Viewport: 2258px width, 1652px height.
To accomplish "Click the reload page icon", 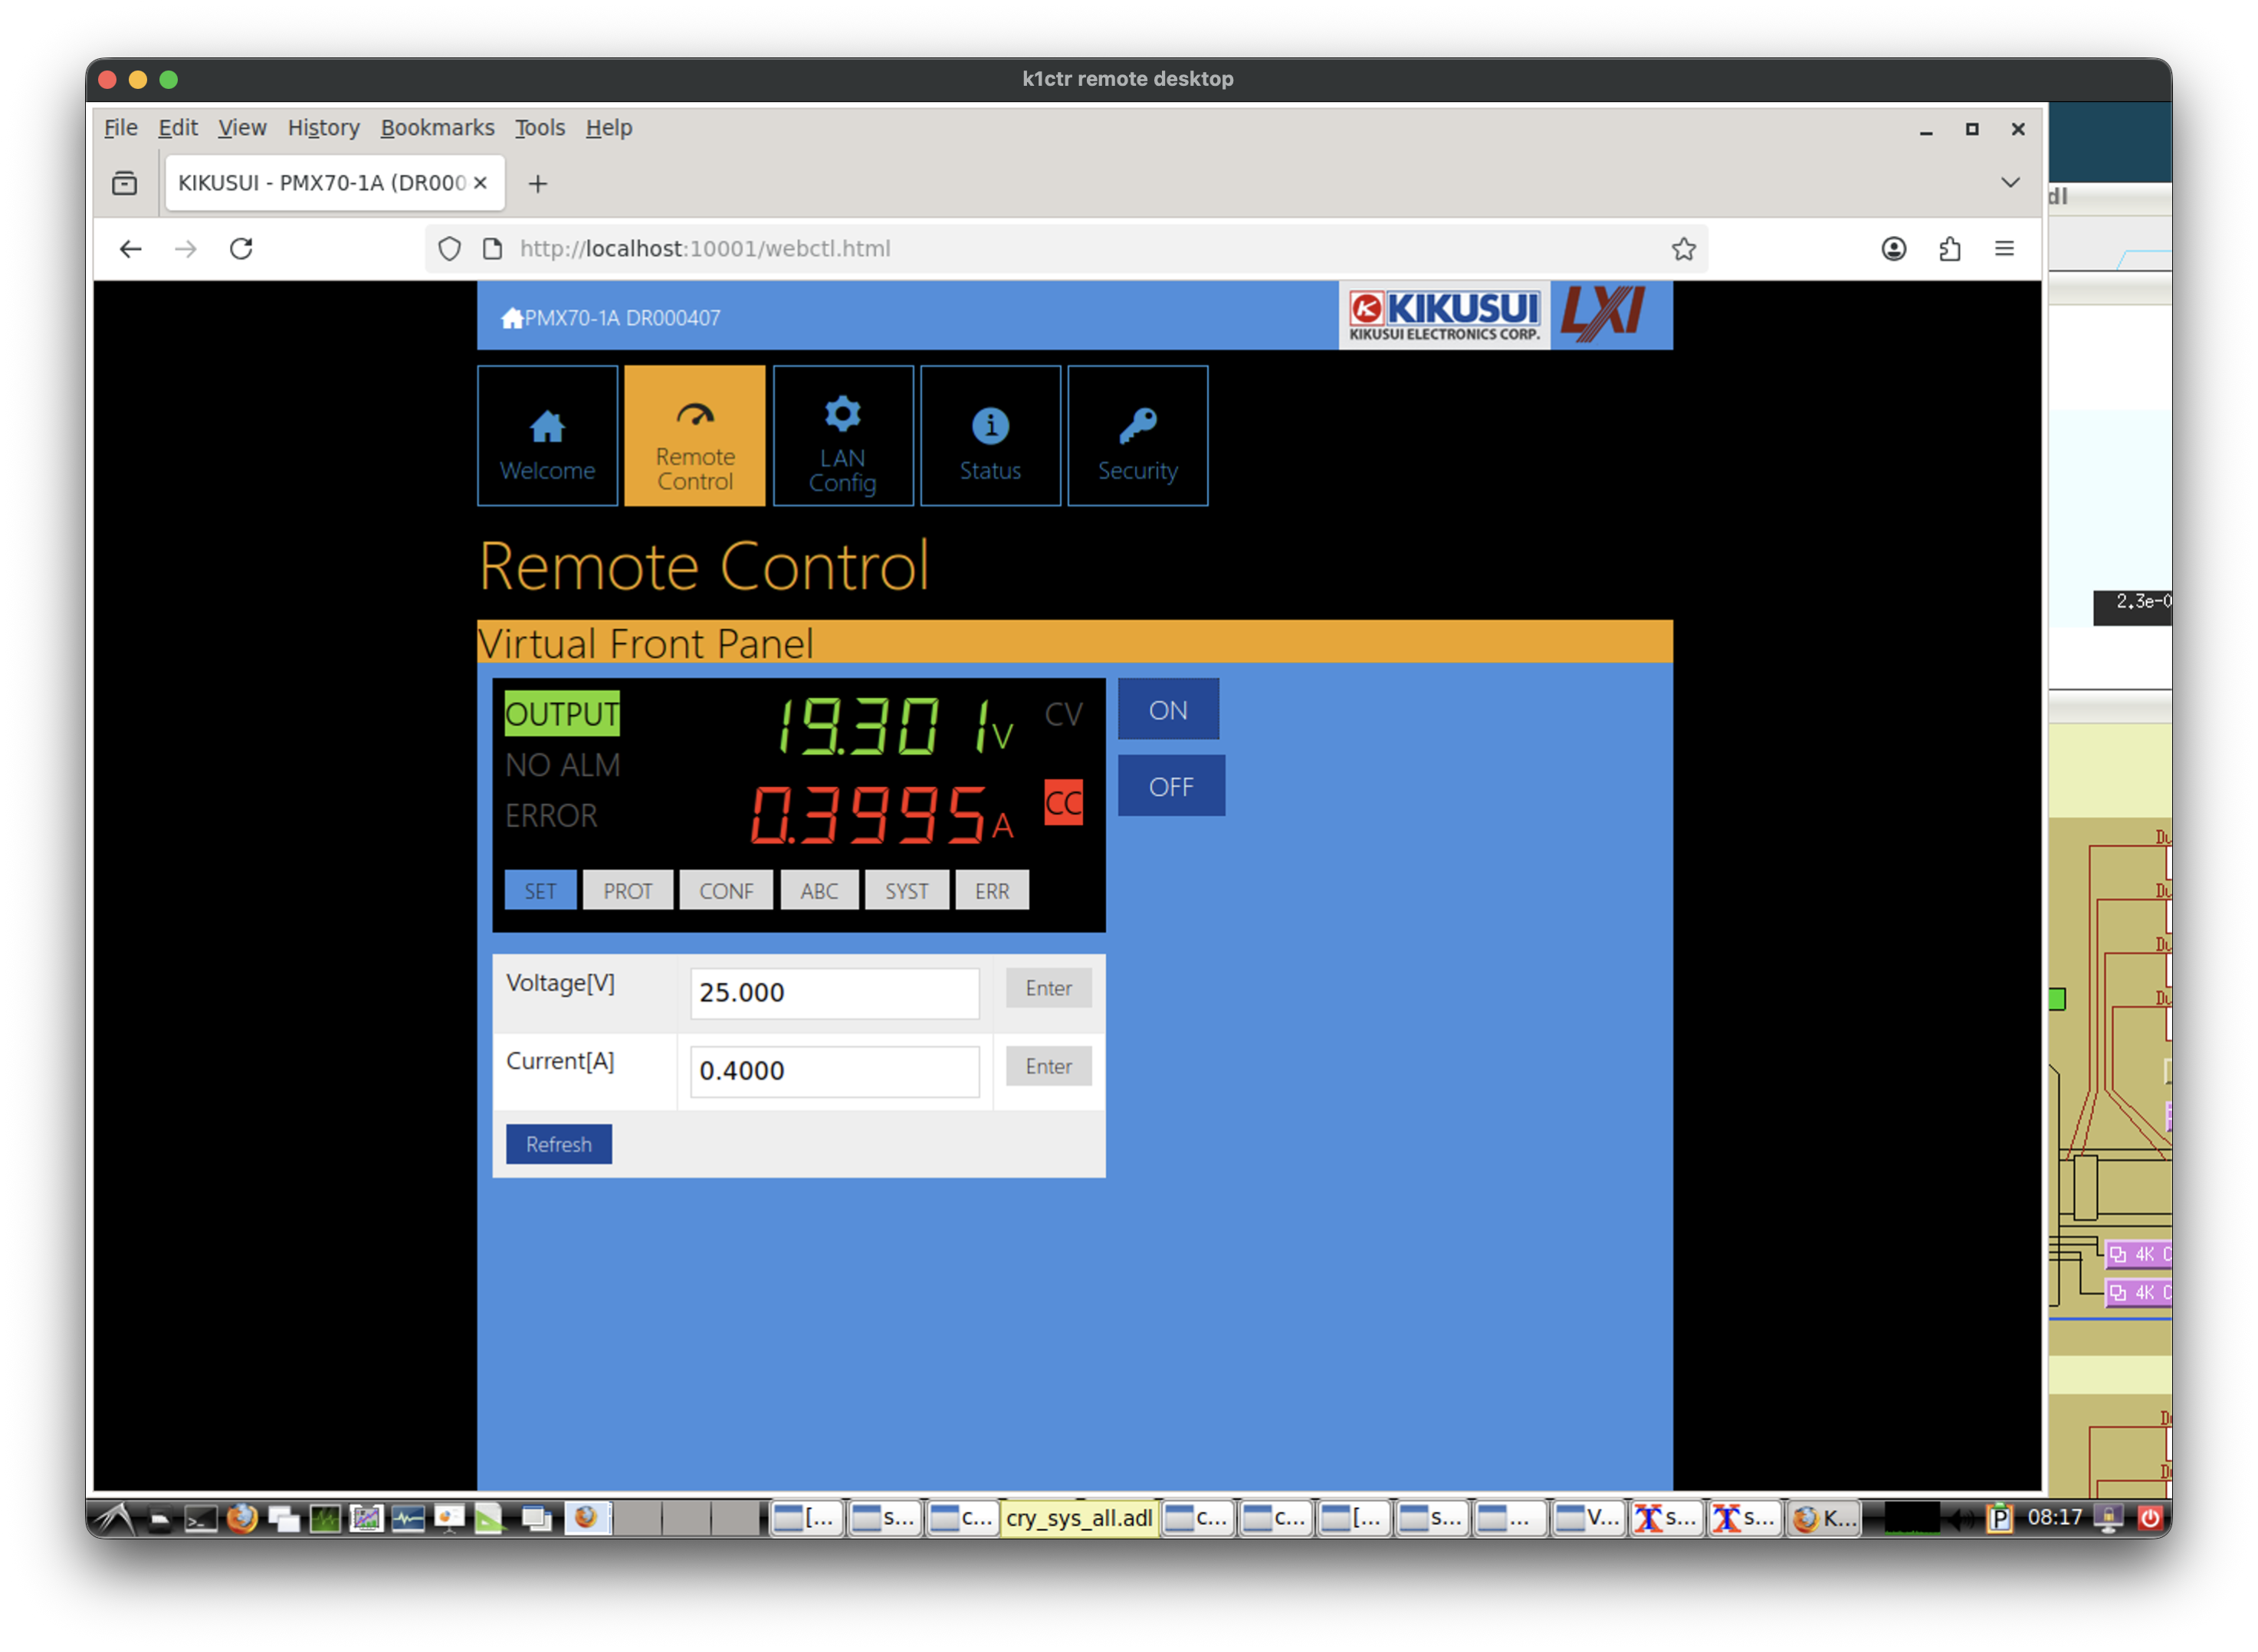I will (241, 249).
